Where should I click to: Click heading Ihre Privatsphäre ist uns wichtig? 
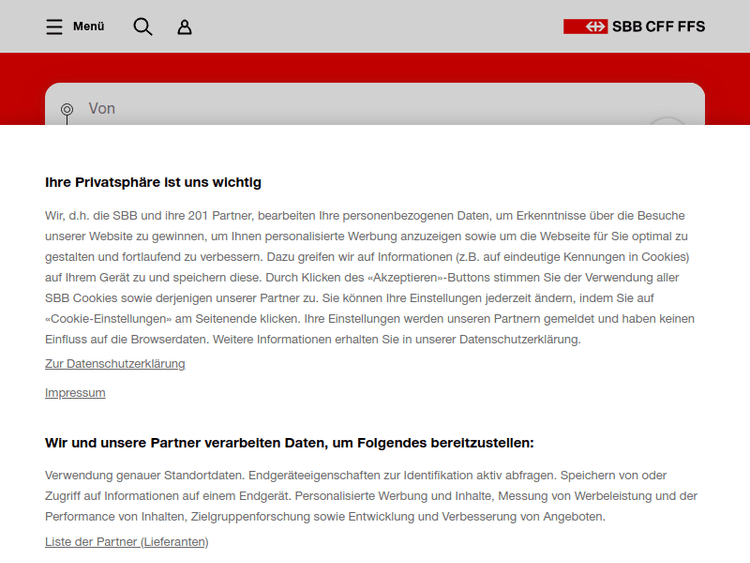[x=153, y=182]
